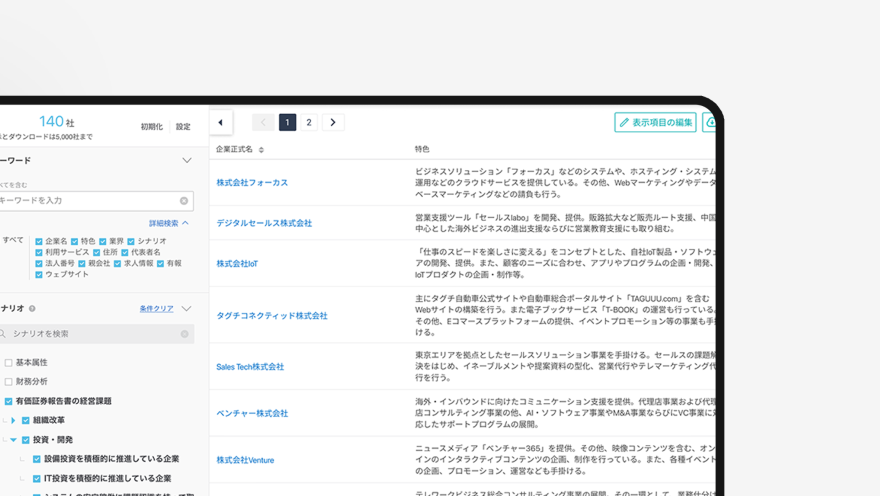Viewport: 880px width, 496px height.
Task: Toggle the 利用サービス checkbox
Action: pyautogui.click(x=39, y=252)
